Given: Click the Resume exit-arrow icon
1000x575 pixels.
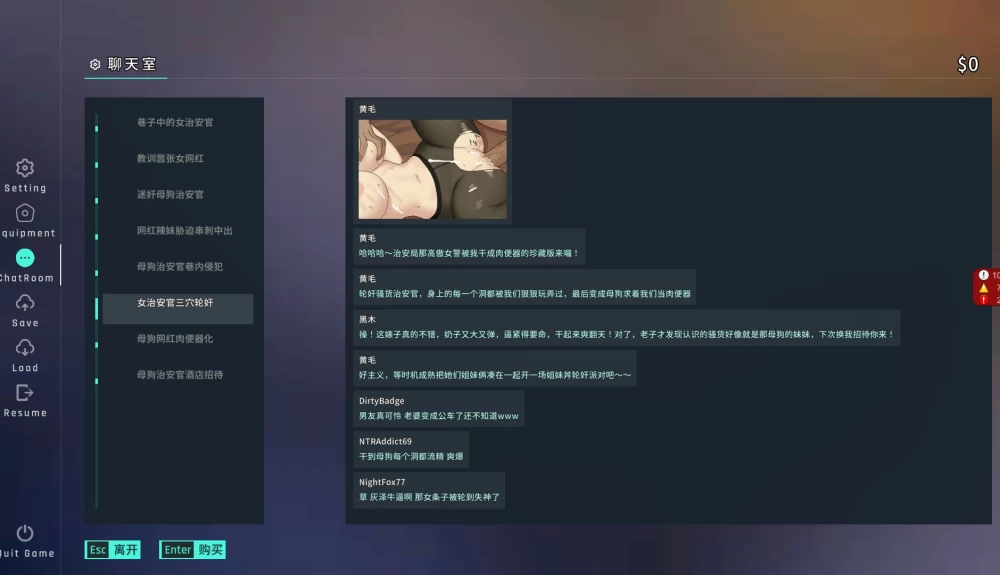Looking at the screenshot, I should point(24,393).
